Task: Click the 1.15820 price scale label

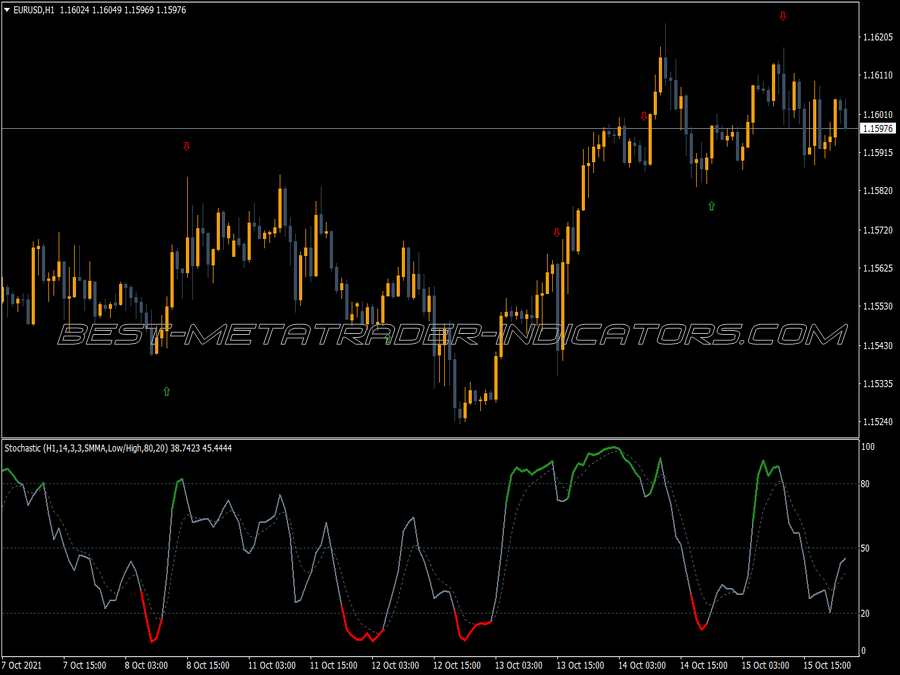Action: click(878, 191)
